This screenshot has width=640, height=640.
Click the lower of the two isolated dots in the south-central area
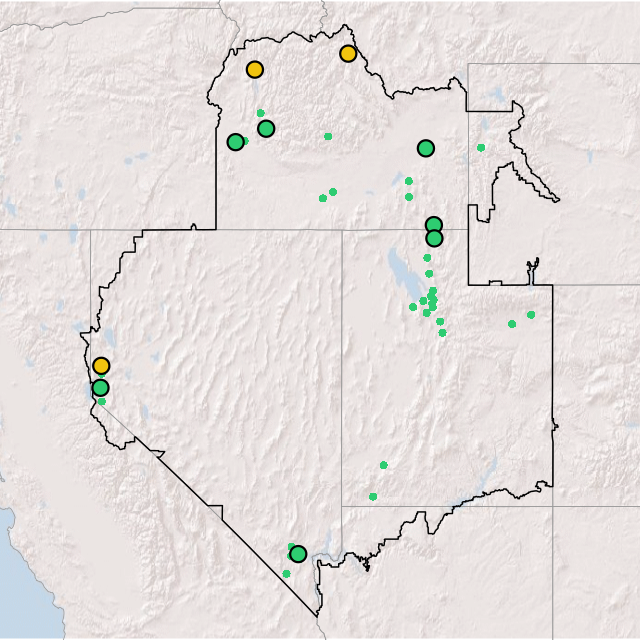pyautogui.click(x=373, y=497)
